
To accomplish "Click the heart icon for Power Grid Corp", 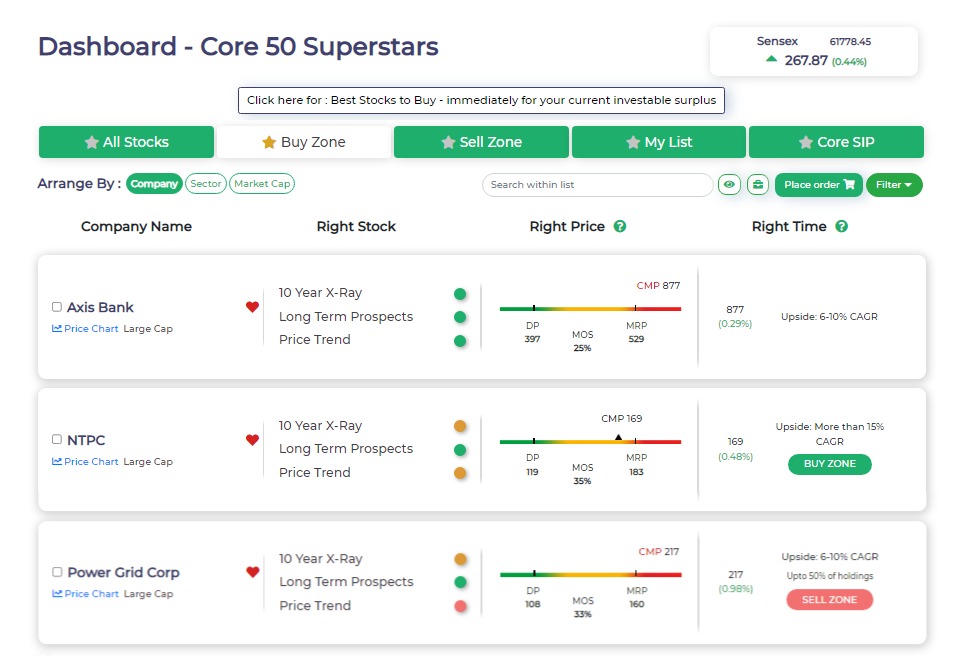I will 252,572.
